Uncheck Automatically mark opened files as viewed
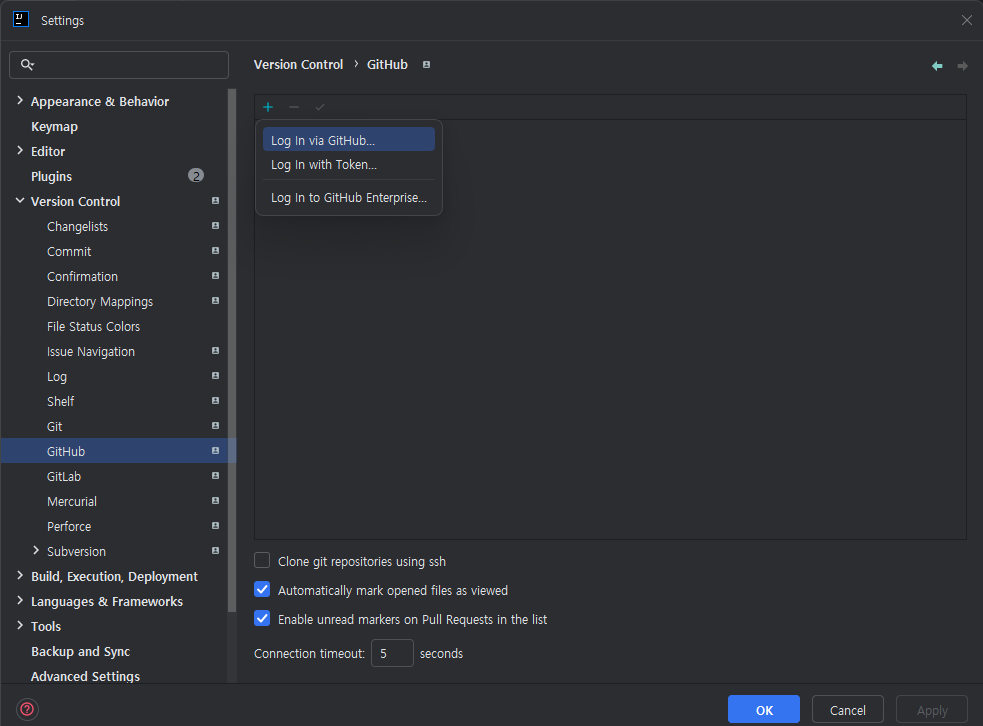This screenshot has width=983, height=726. (x=262, y=589)
